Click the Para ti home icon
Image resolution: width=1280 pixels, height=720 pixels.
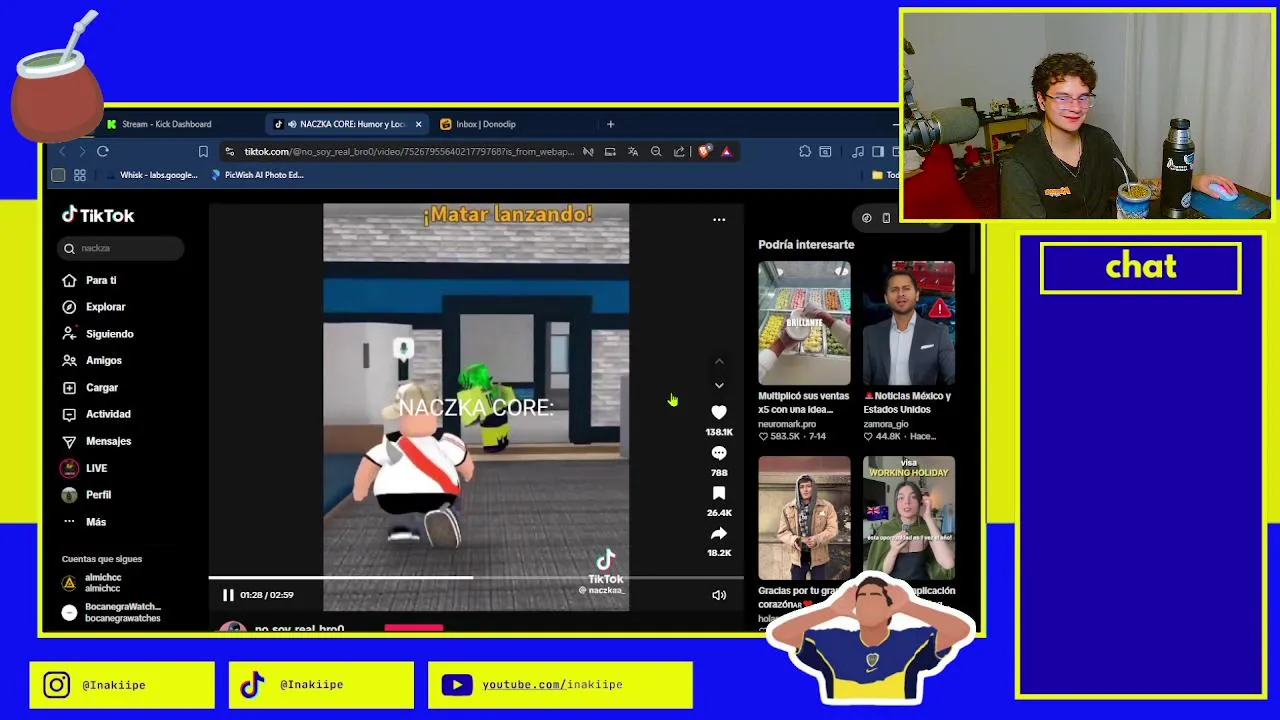69,280
